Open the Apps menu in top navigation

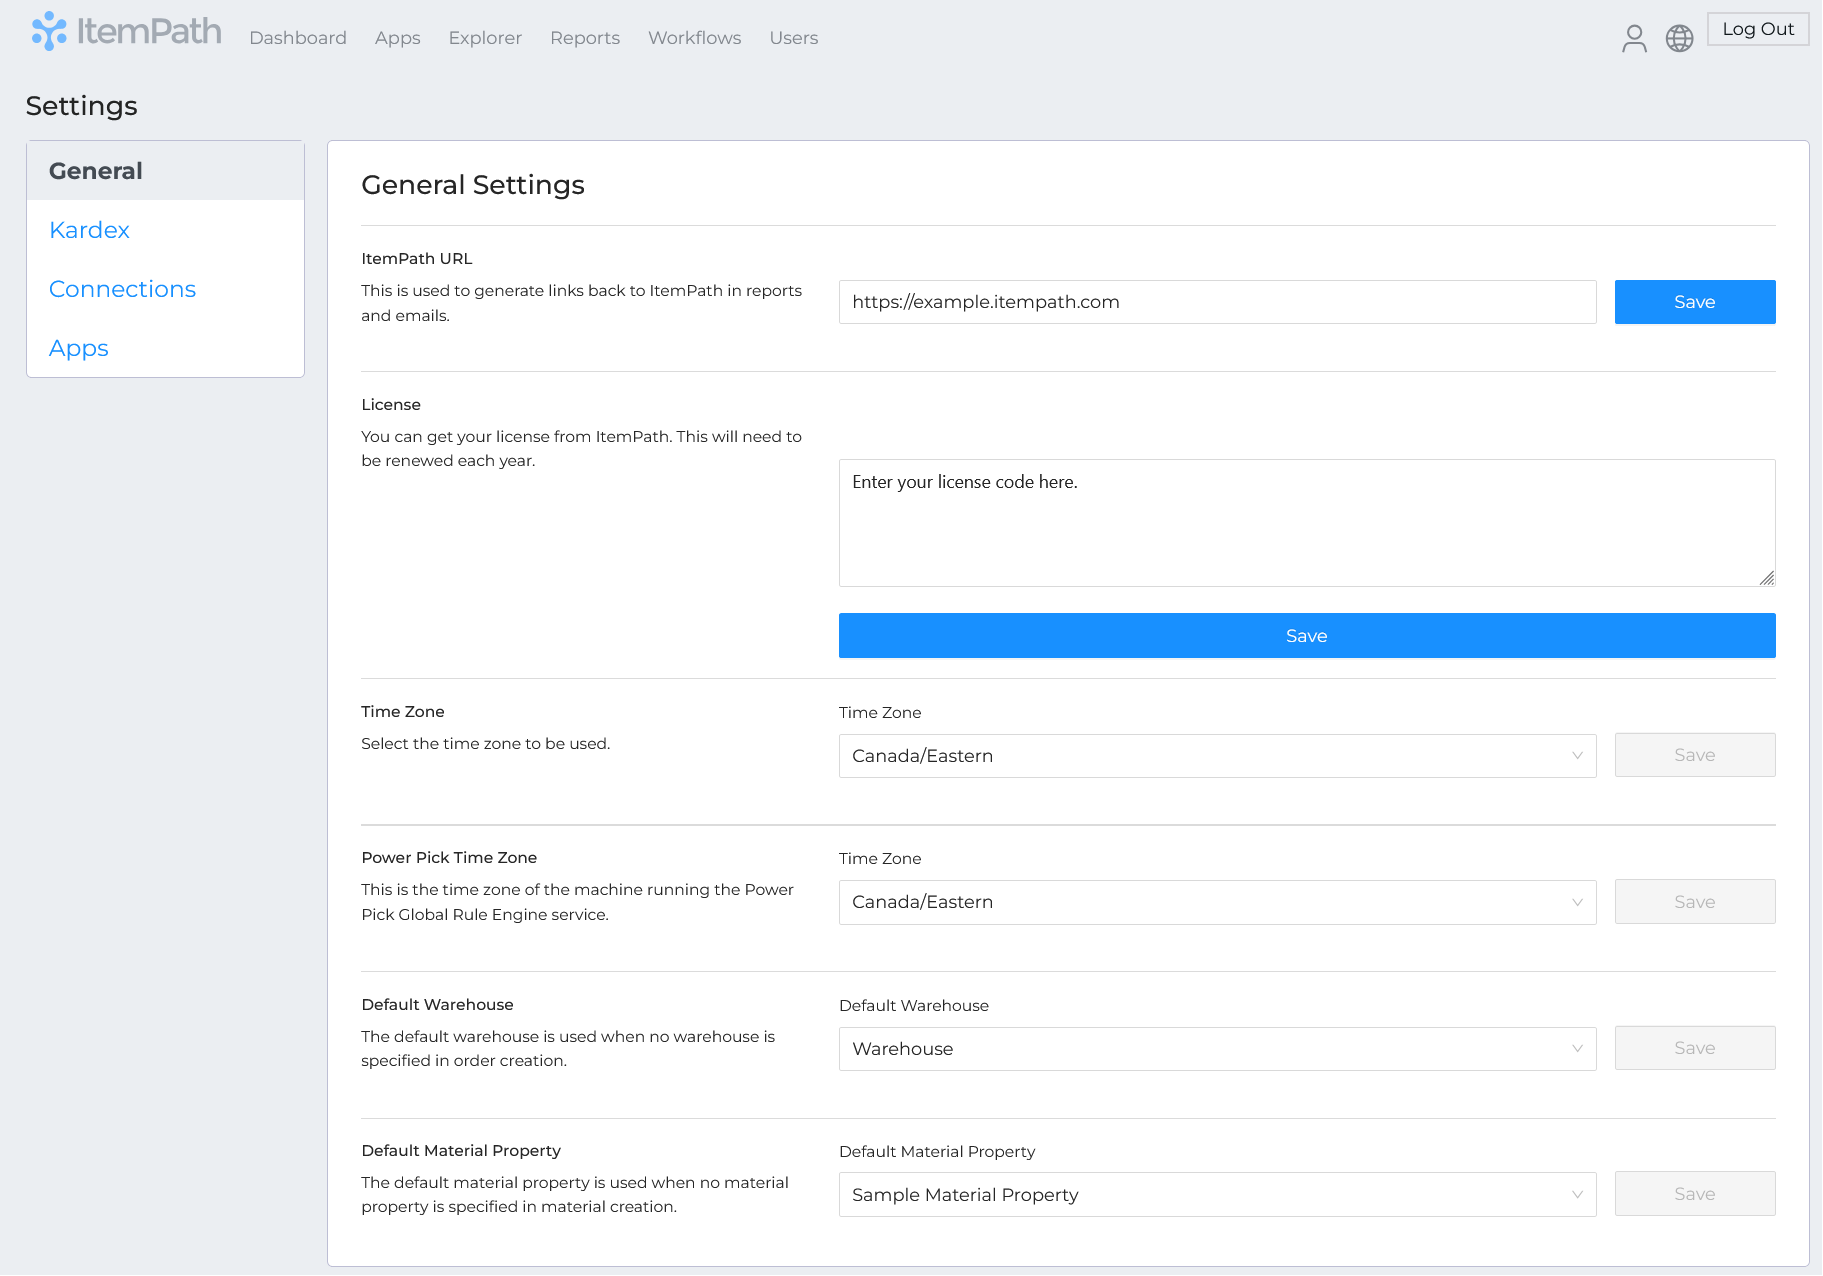pyautogui.click(x=397, y=38)
